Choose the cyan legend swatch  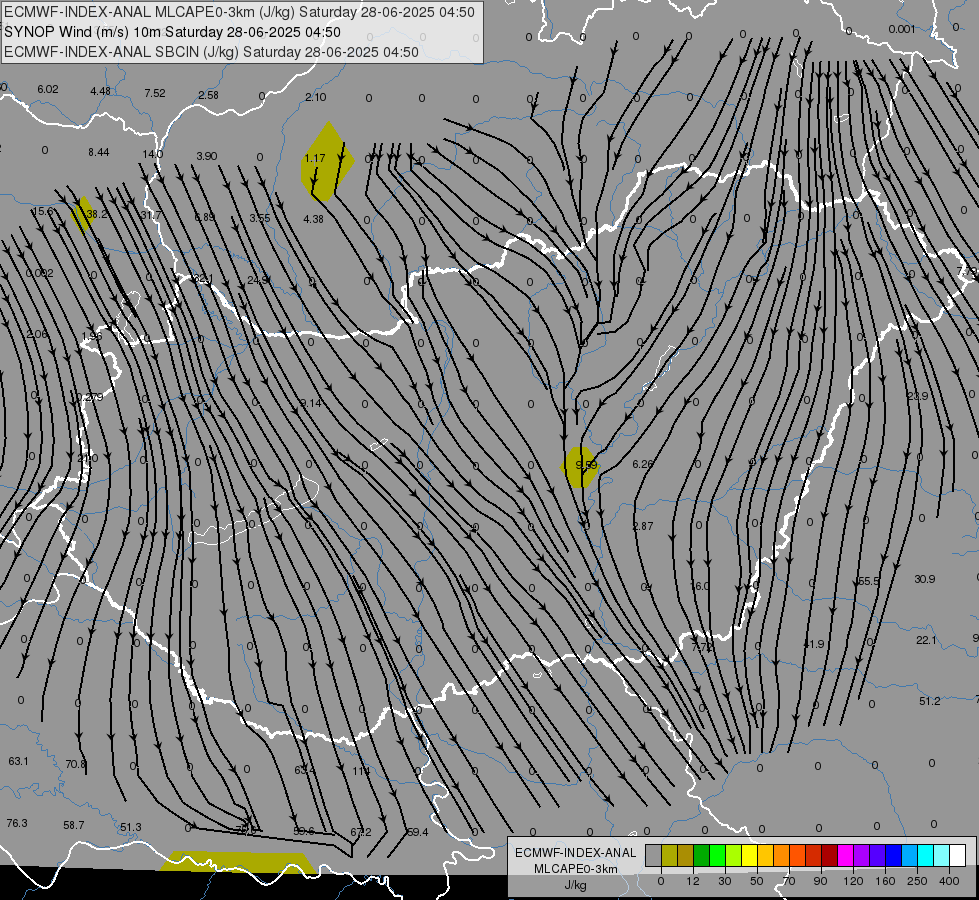tap(925, 855)
